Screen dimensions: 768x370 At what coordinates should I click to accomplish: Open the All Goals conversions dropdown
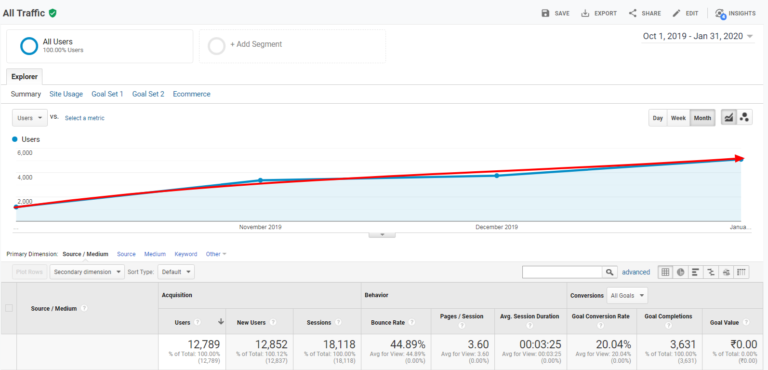click(627, 296)
